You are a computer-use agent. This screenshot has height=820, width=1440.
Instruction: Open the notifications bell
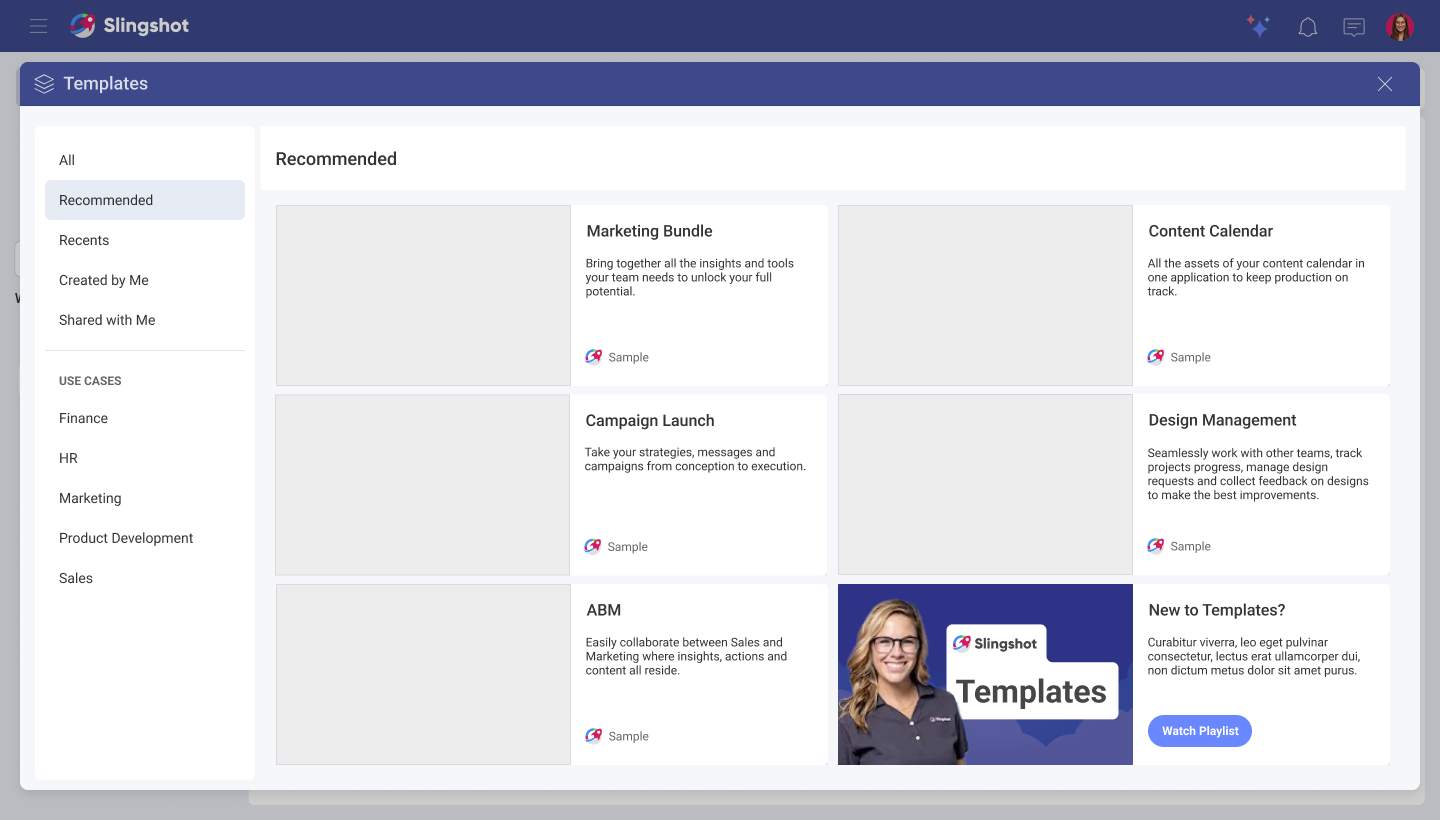click(1307, 27)
